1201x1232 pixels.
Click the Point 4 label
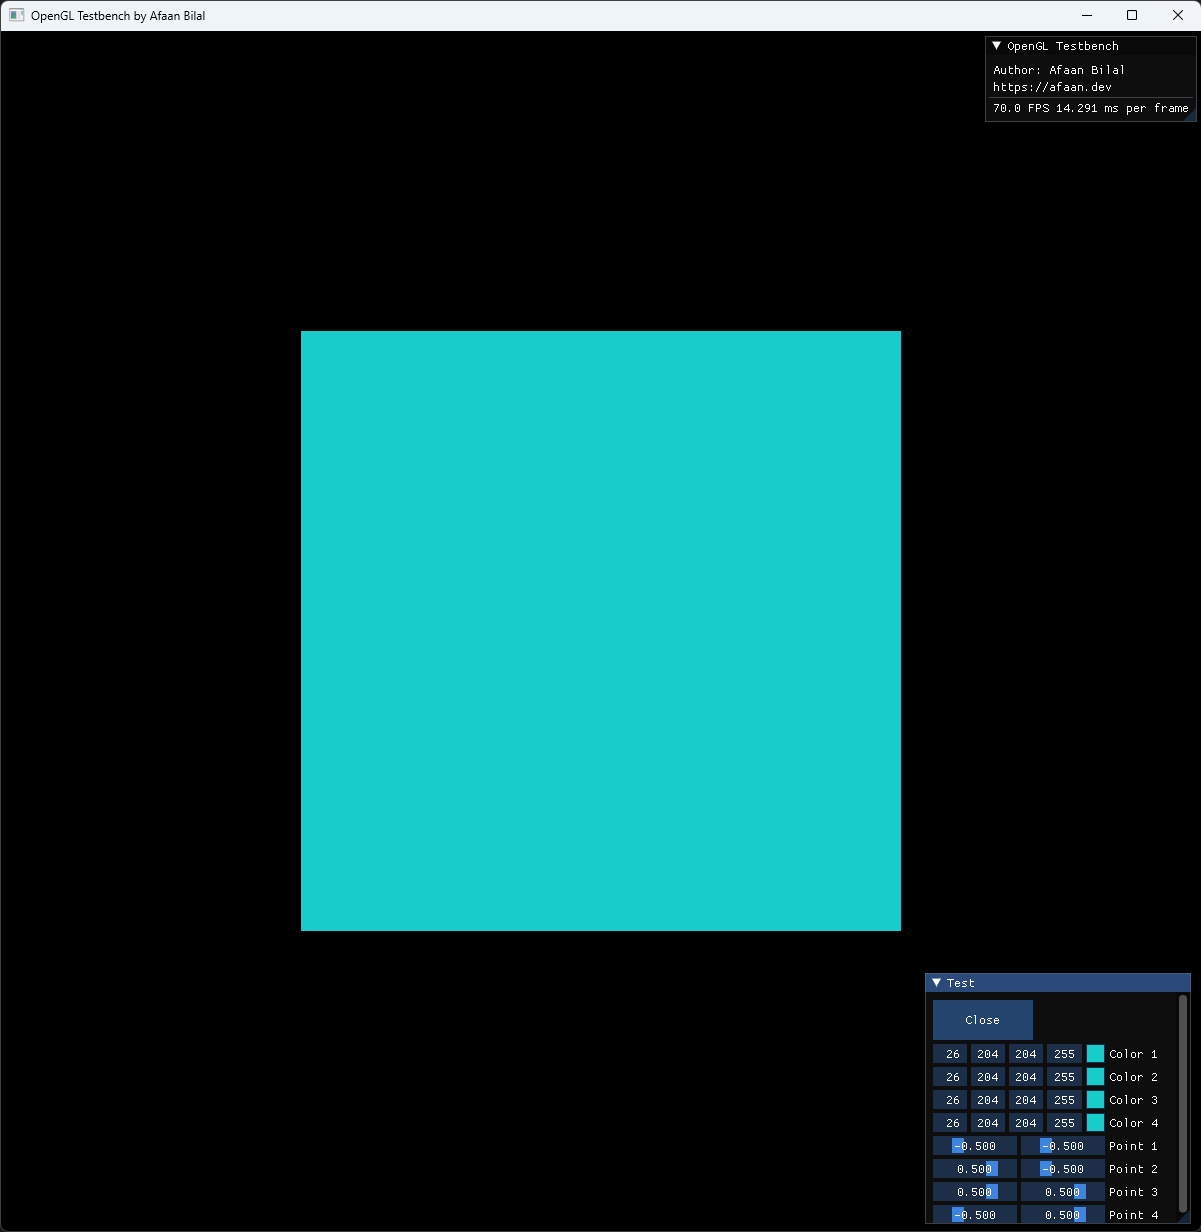point(1133,1215)
